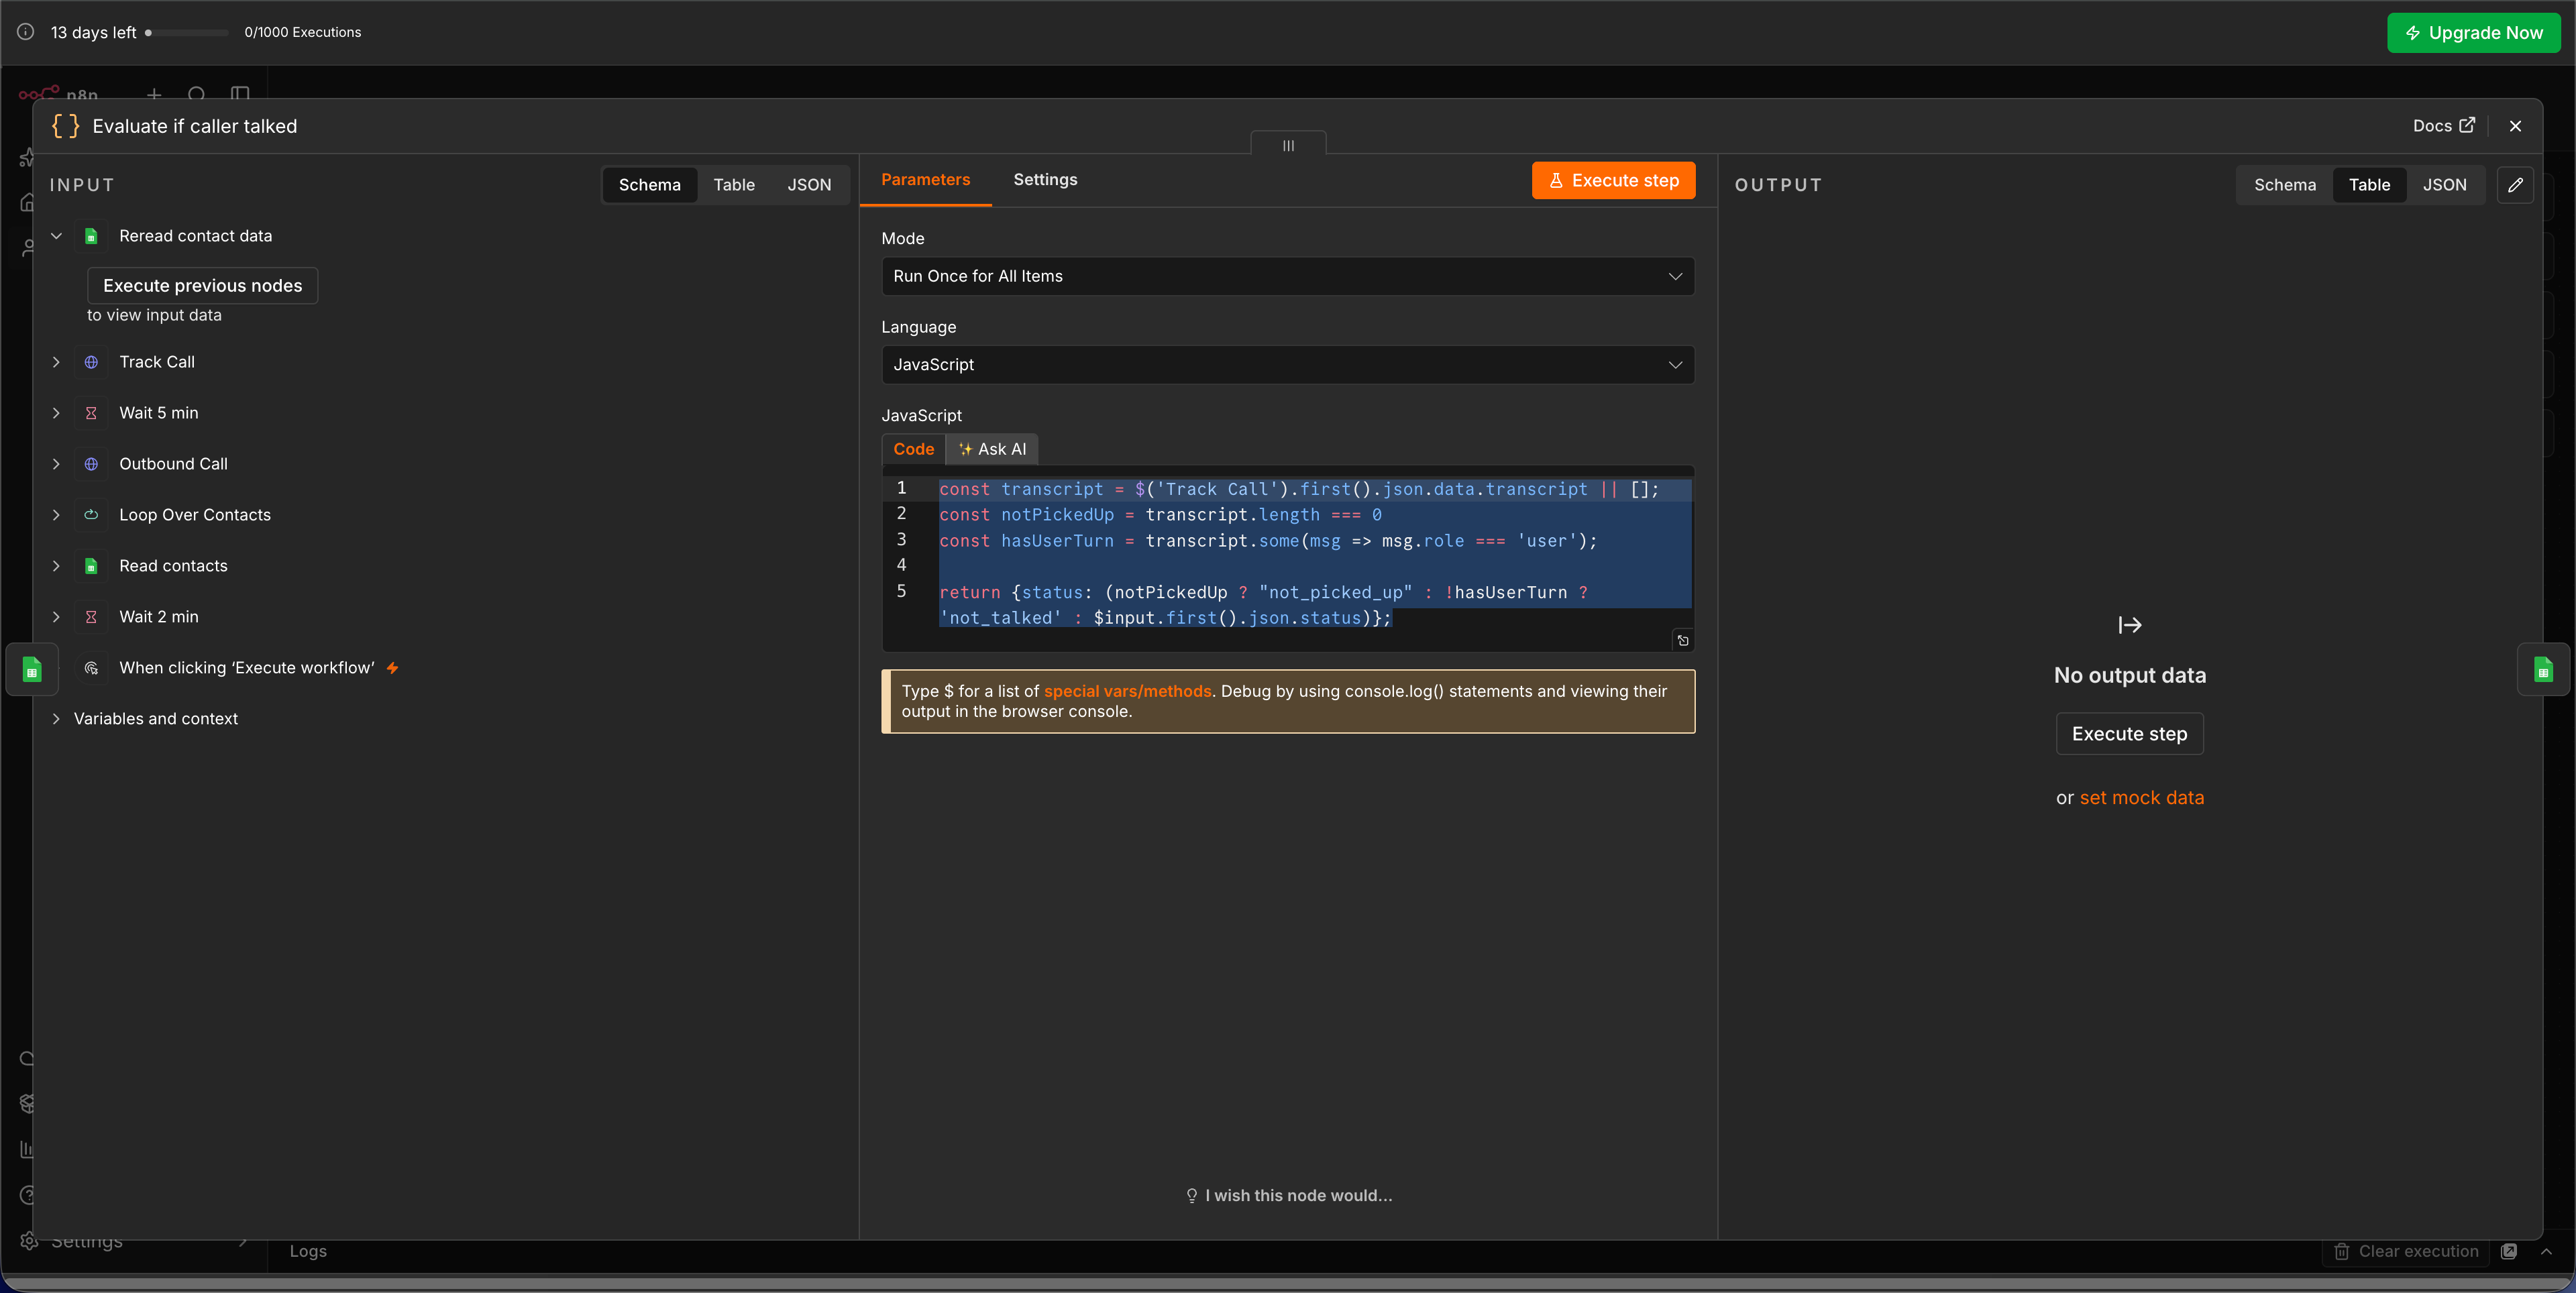Open special vars/methods link

1128,691
